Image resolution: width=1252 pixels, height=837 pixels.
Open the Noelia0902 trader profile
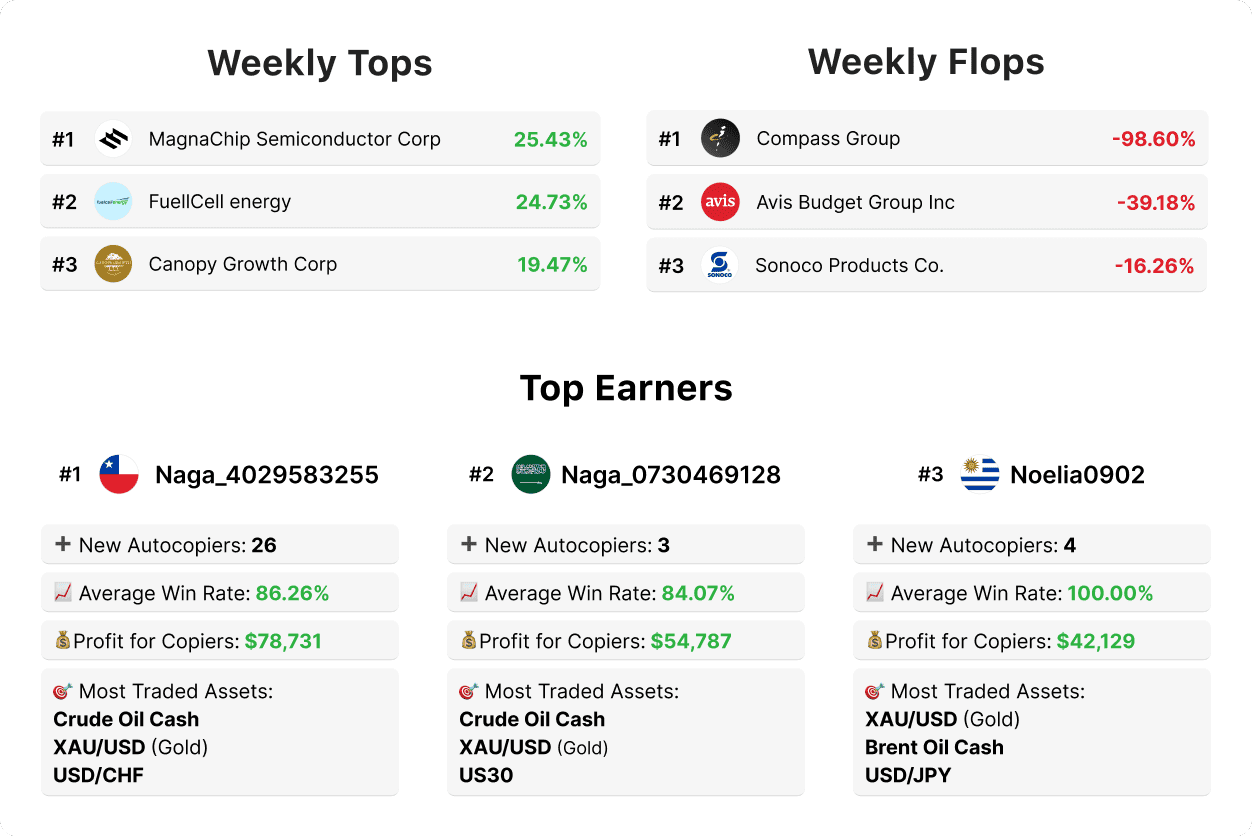tap(1077, 475)
